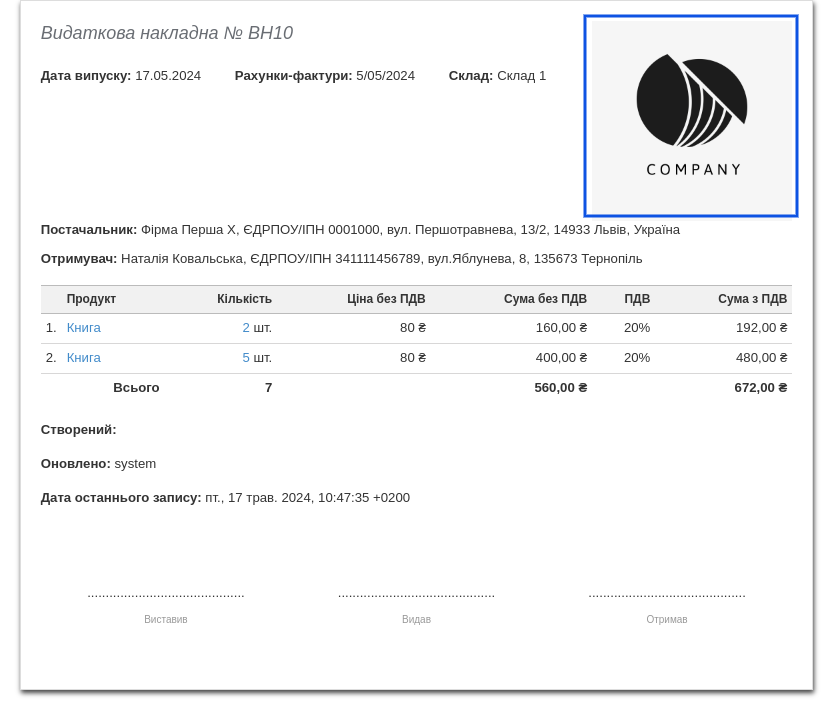832x702 pixels.
Task: Select the last record date timestamp
Action: point(307,497)
